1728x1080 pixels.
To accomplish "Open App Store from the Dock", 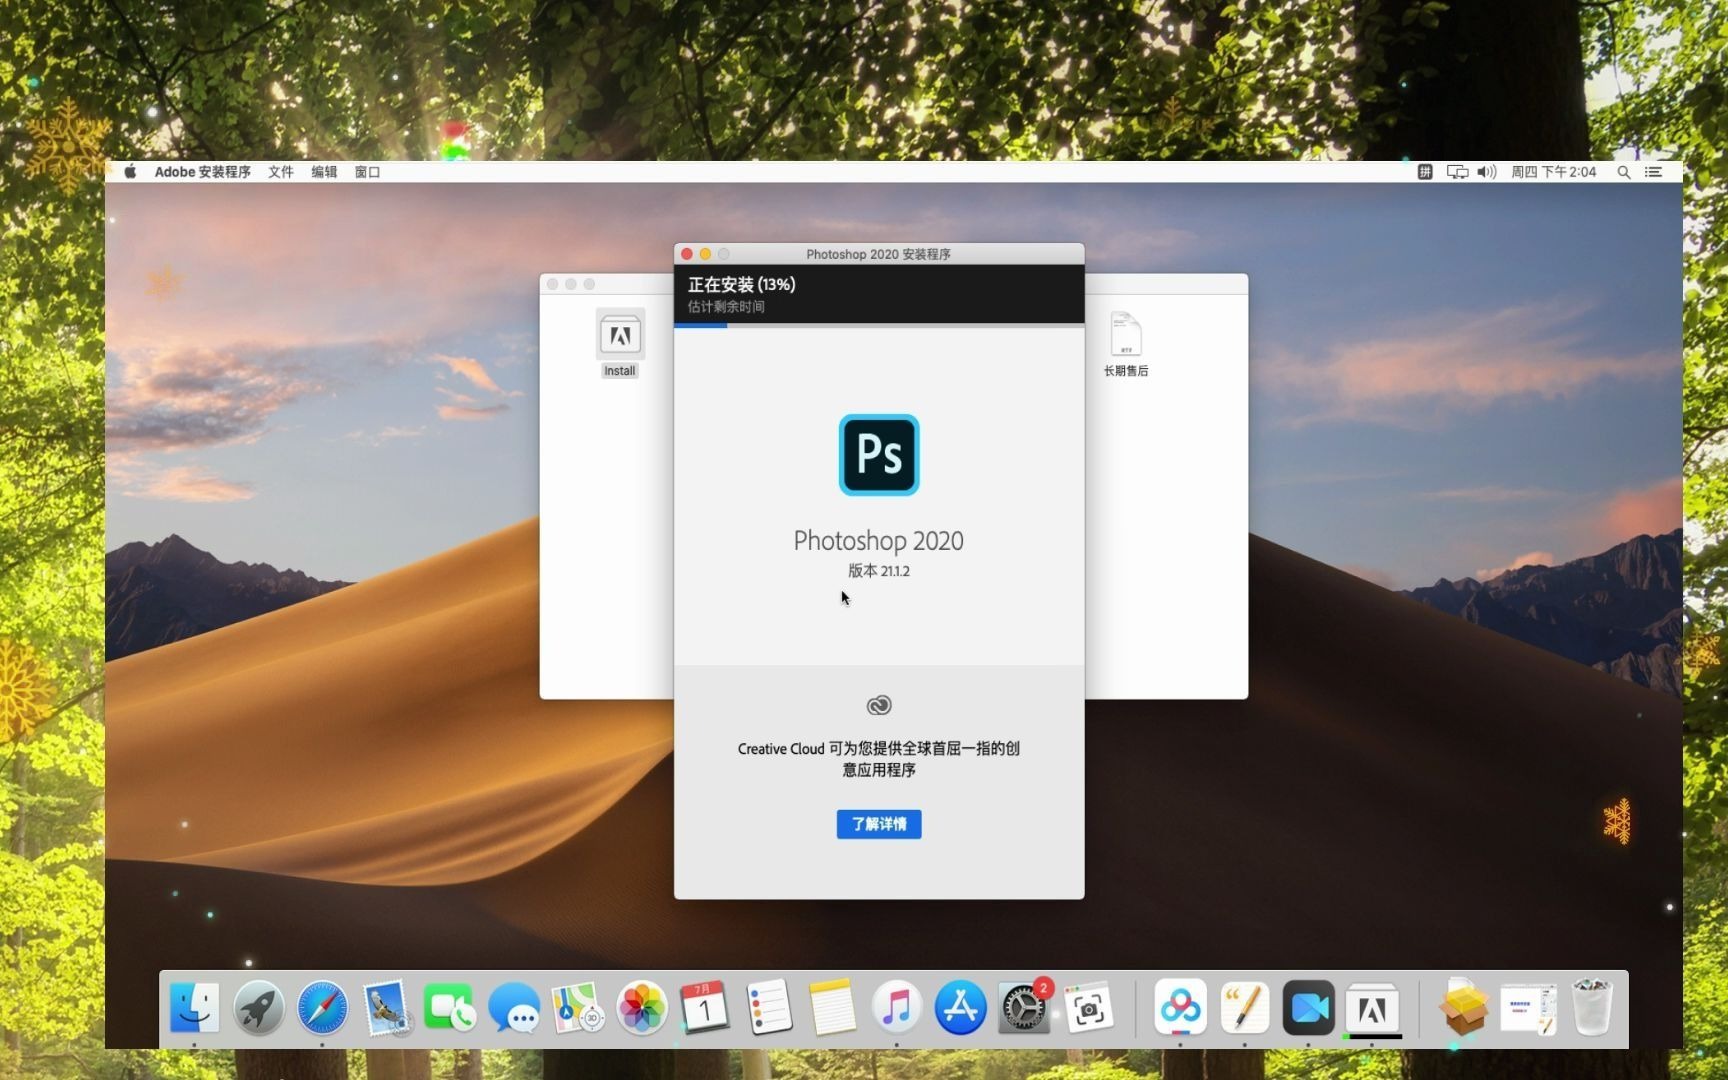I will pyautogui.click(x=960, y=1007).
